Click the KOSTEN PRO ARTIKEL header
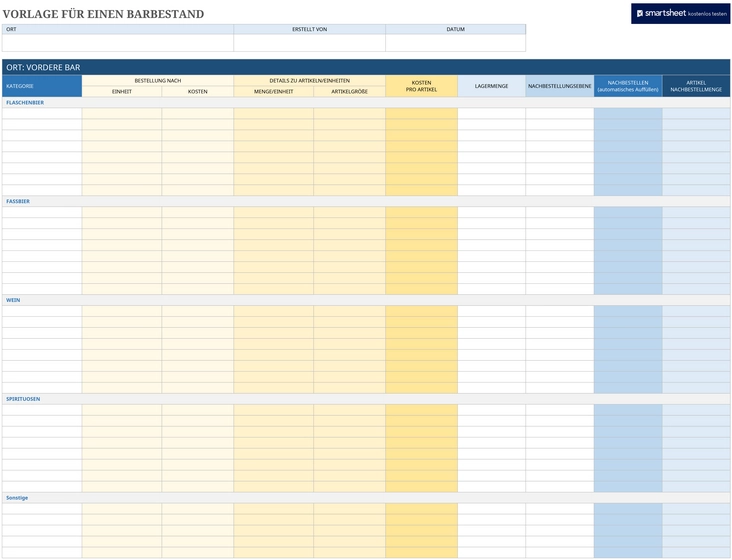 click(422, 86)
